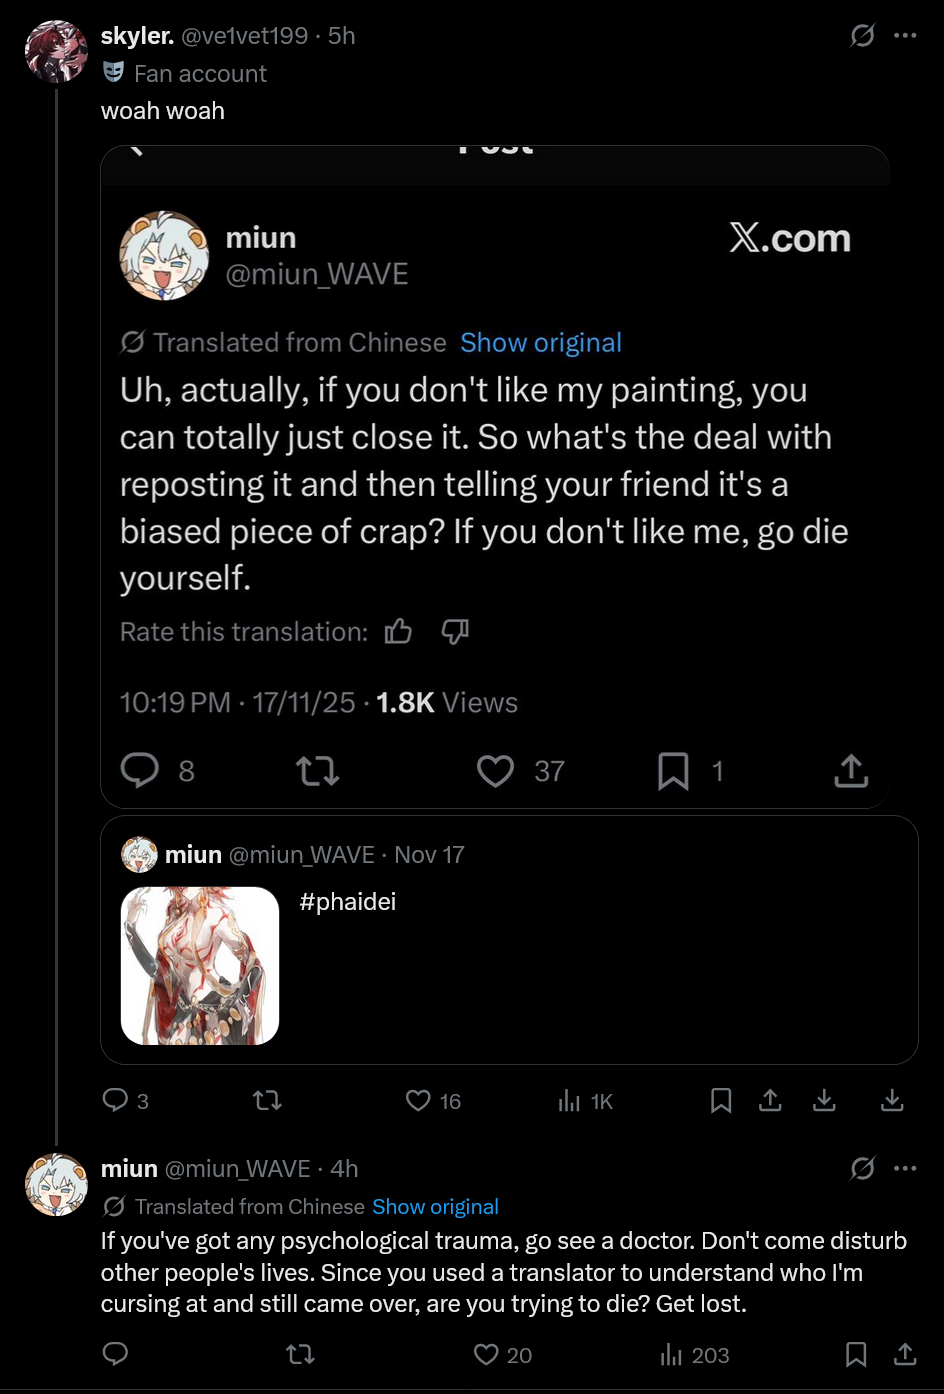Bookmark skyler's post
The image size is (944, 1394).
(721, 1101)
